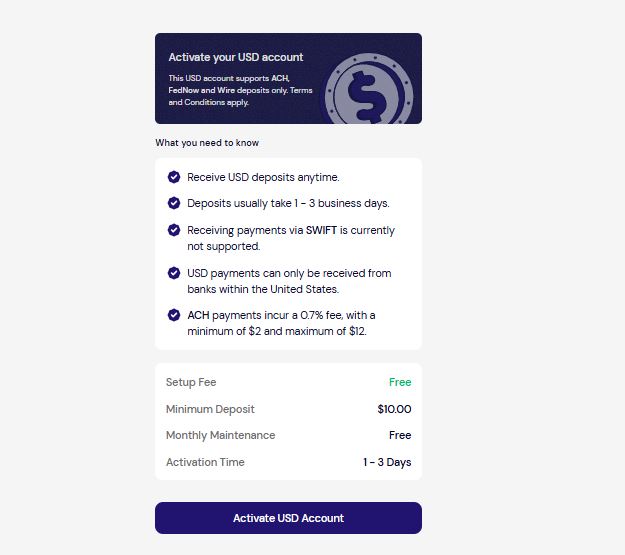This screenshot has height=555, width=625.
Task: Click the Monthly Maintenance Free value
Action: click(x=400, y=435)
